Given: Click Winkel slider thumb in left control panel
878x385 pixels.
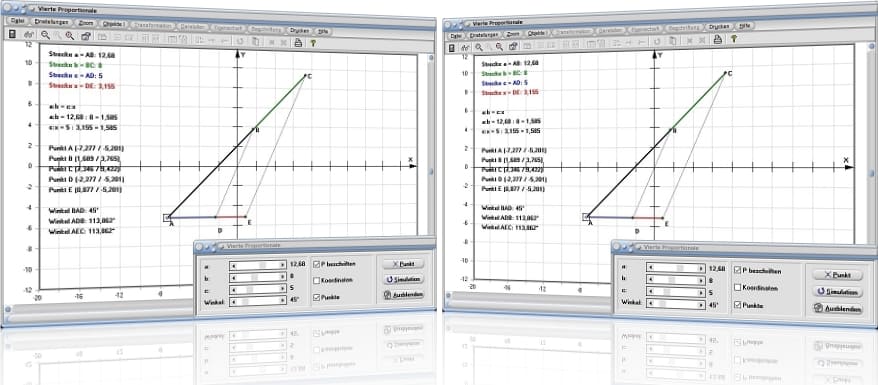Looking at the screenshot, I should point(245,301).
